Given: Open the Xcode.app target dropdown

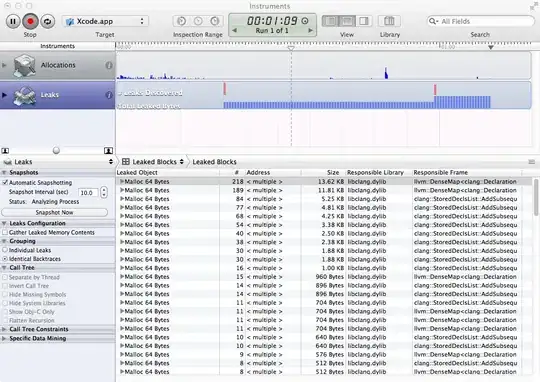Looking at the screenshot, I should tap(105, 21).
